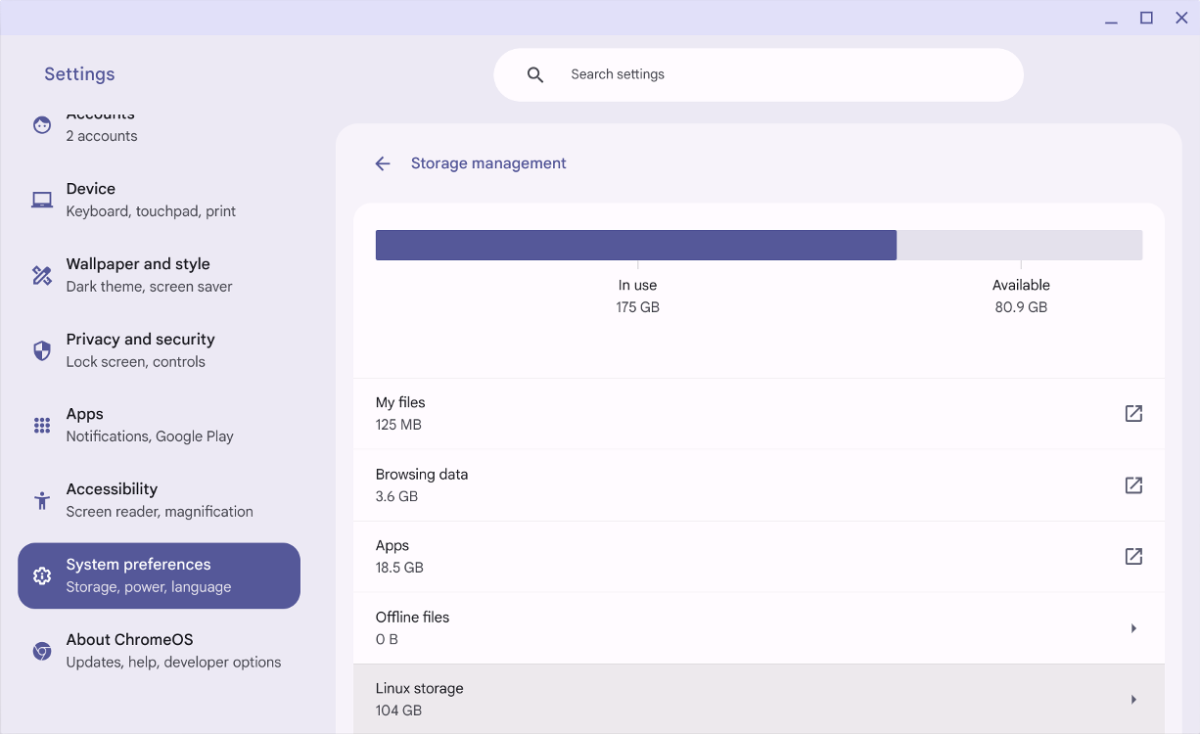Click the Privacy and security shield icon

click(42, 350)
